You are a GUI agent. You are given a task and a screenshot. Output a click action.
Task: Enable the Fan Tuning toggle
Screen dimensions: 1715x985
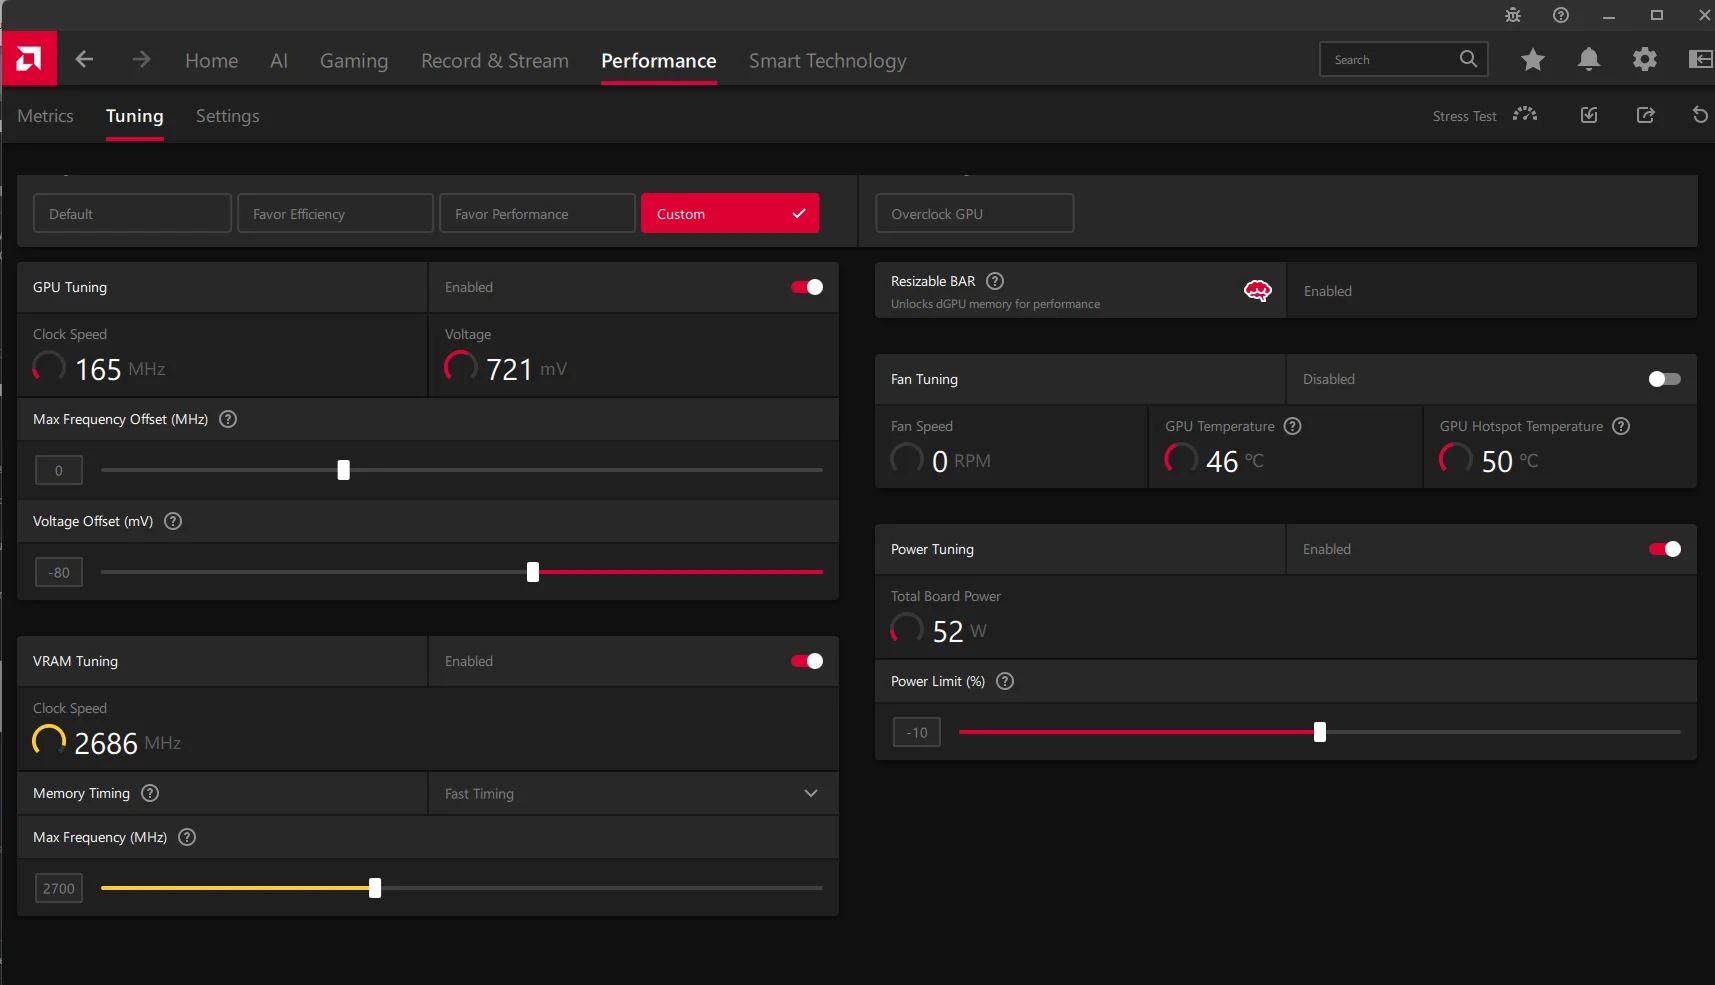[x=1665, y=379]
